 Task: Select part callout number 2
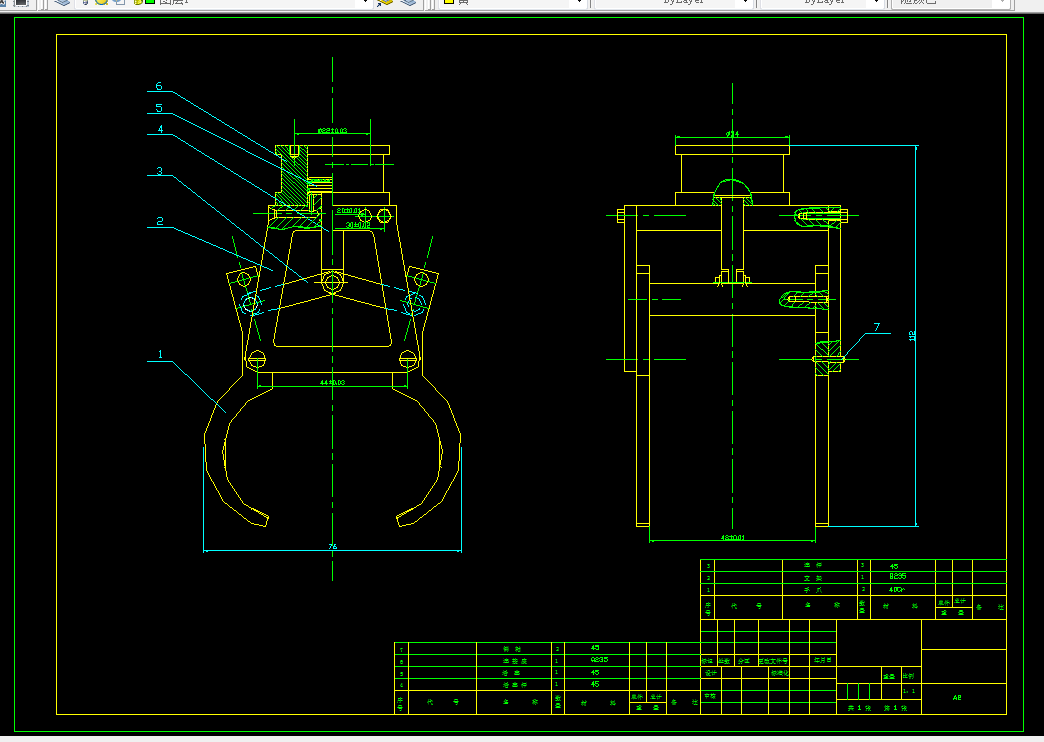[x=160, y=221]
